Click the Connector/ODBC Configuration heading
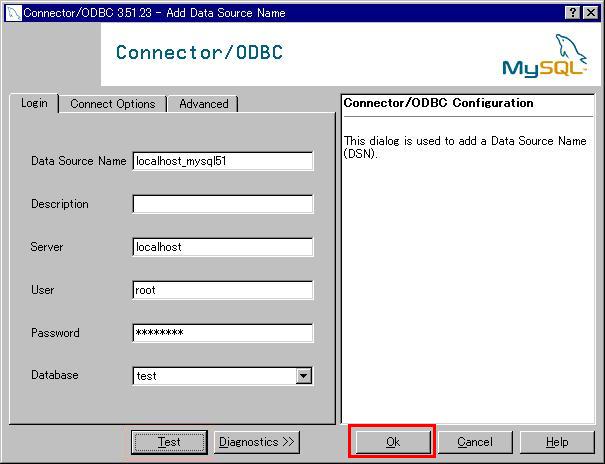 click(x=438, y=103)
